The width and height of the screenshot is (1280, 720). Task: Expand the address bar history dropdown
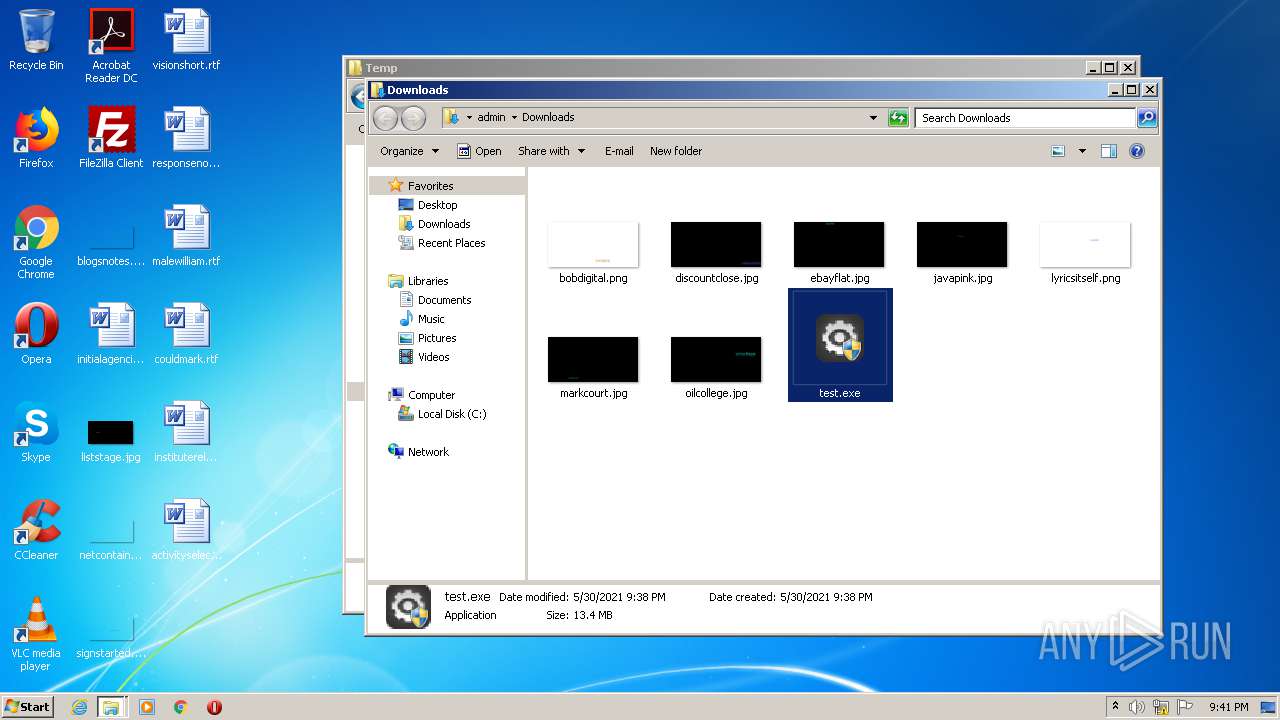874,118
